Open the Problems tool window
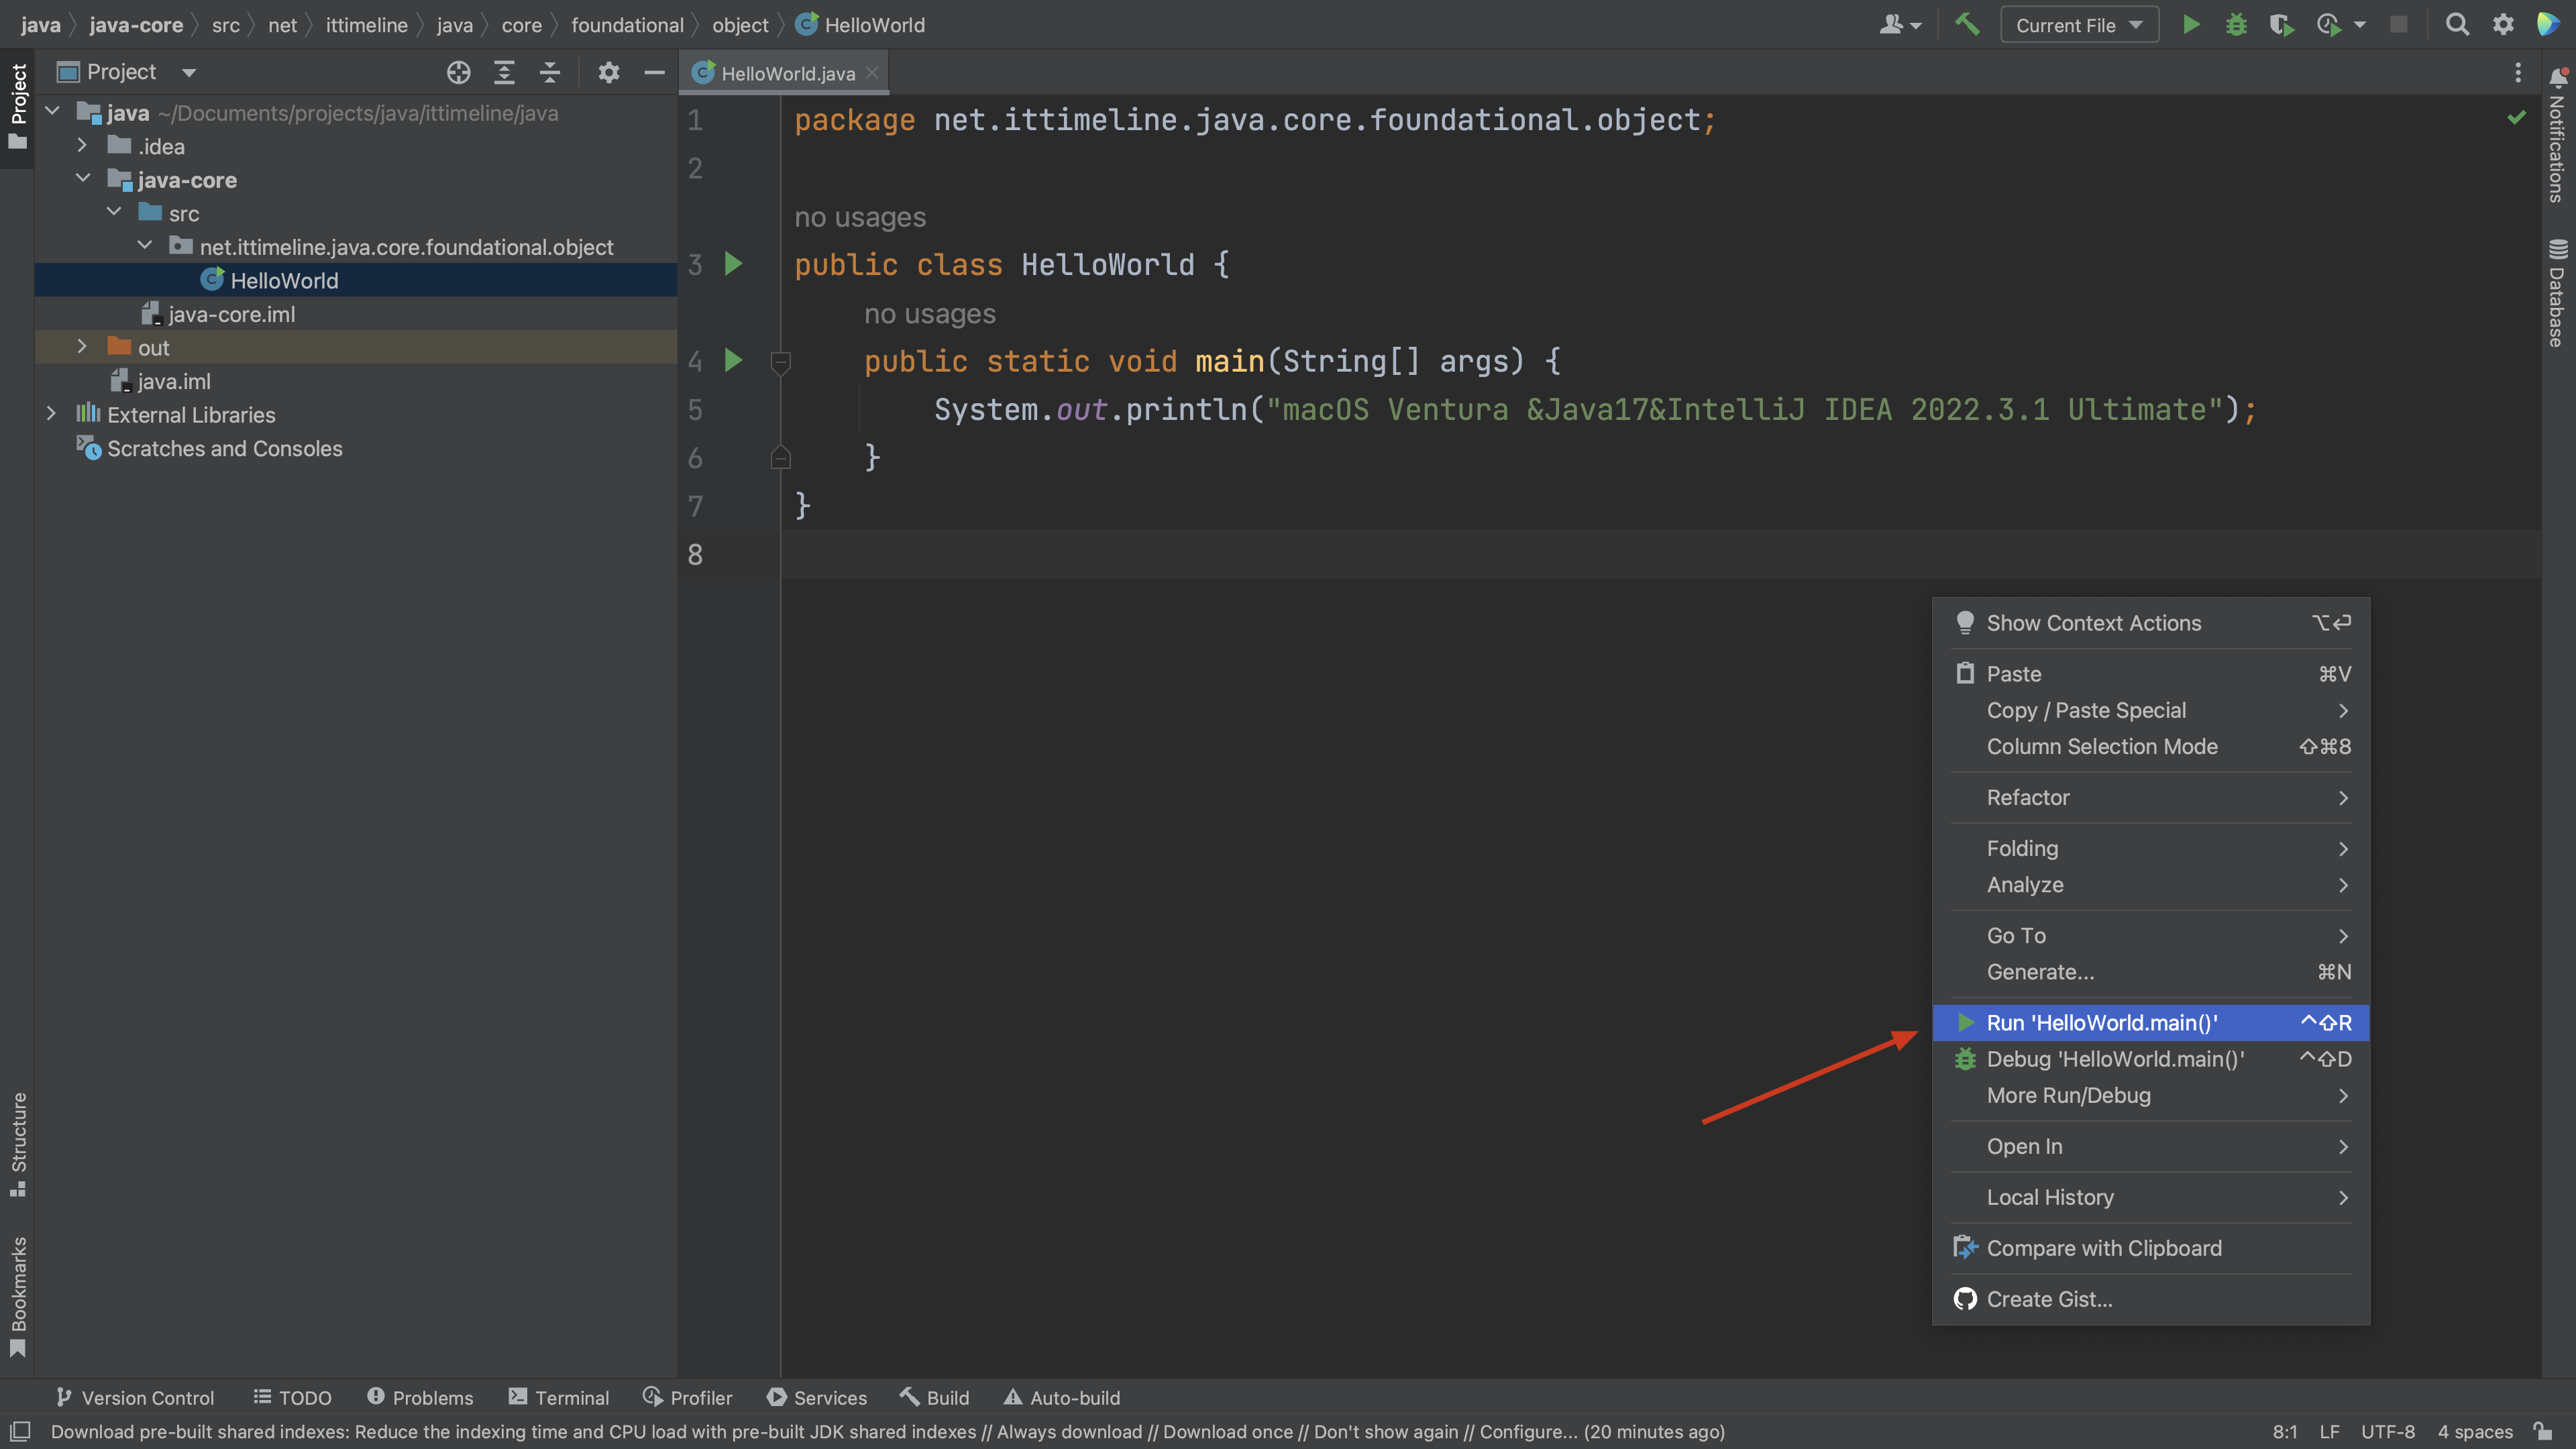Screen dimensions: 2576x1449 [420, 1398]
